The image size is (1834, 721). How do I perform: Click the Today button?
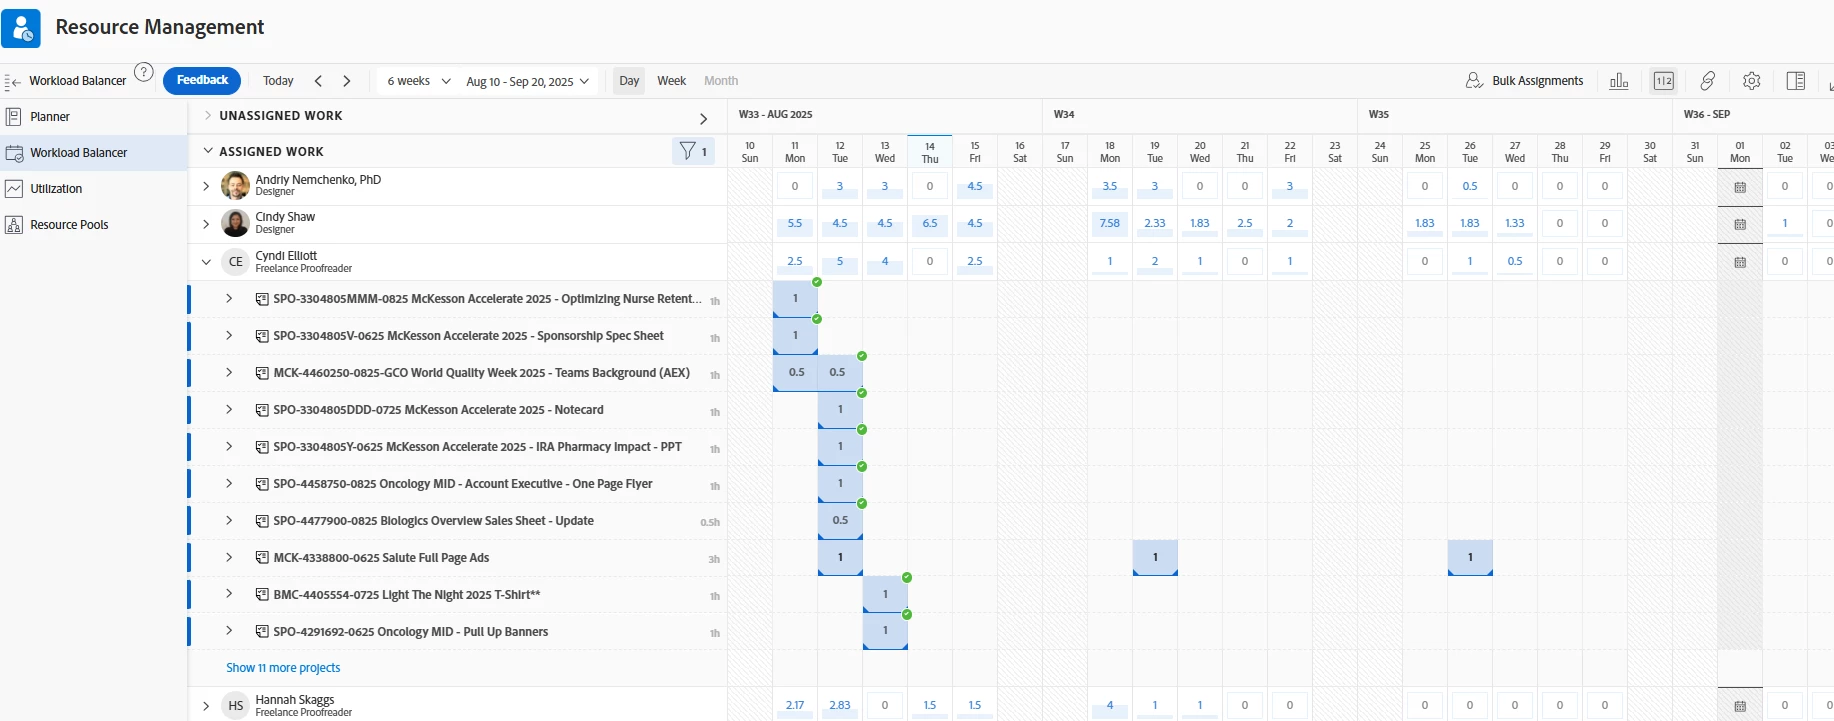click(278, 81)
